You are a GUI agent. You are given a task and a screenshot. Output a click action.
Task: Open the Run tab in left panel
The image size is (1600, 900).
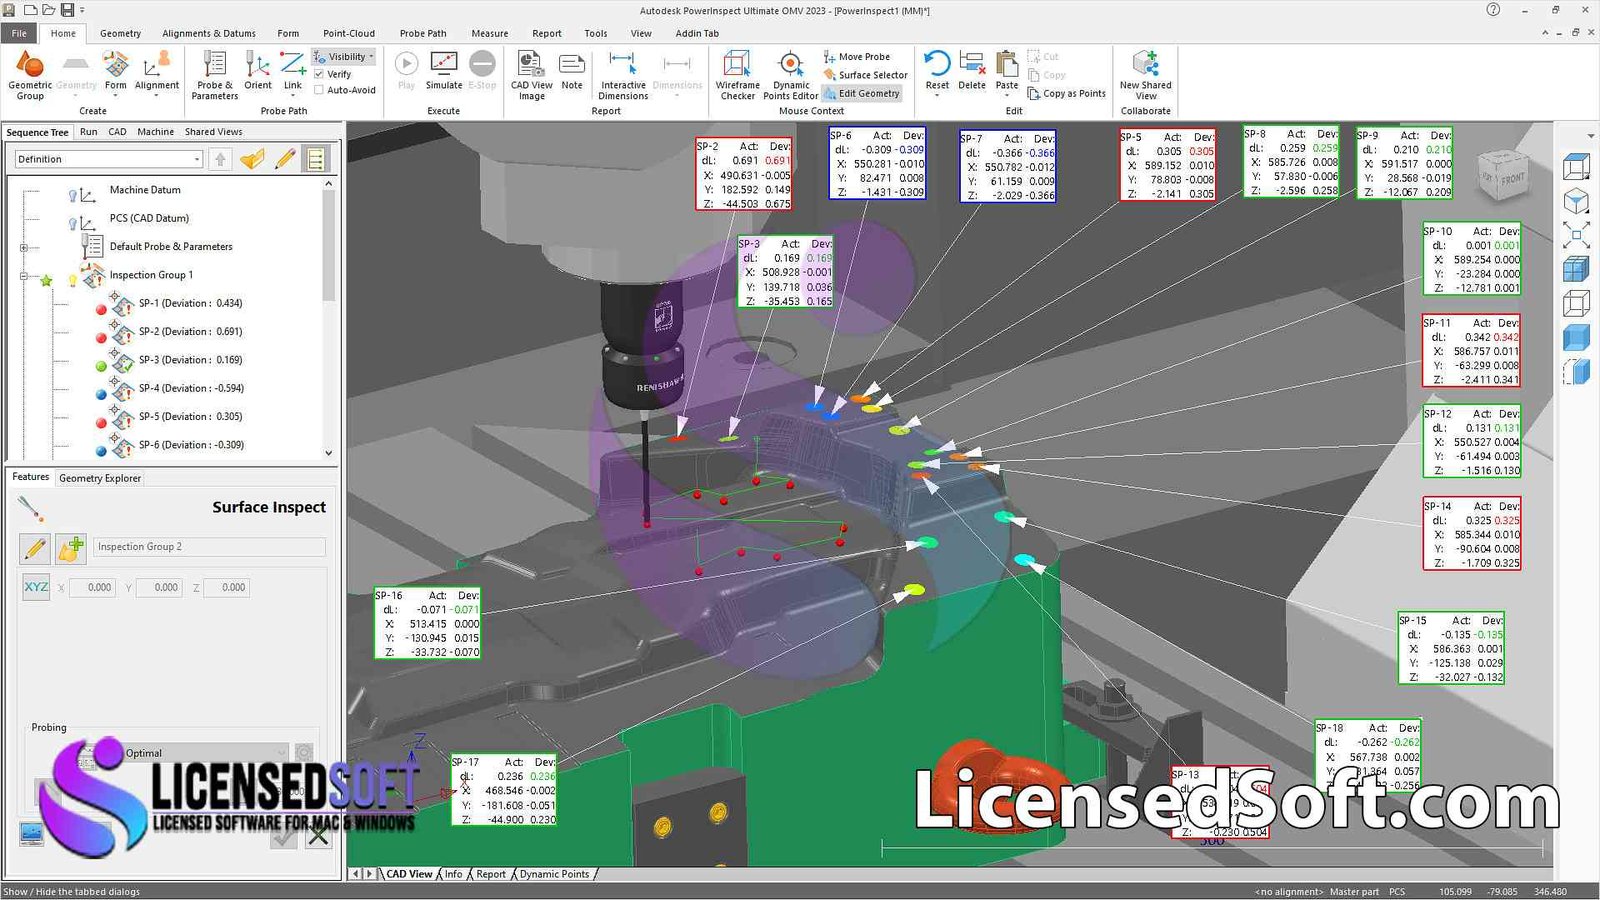point(89,132)
